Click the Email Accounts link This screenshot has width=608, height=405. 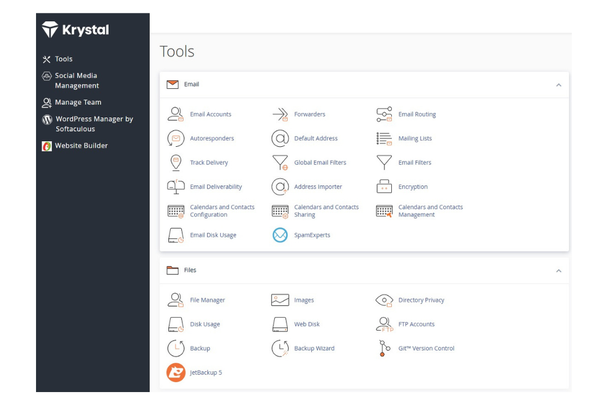(211, 114)
